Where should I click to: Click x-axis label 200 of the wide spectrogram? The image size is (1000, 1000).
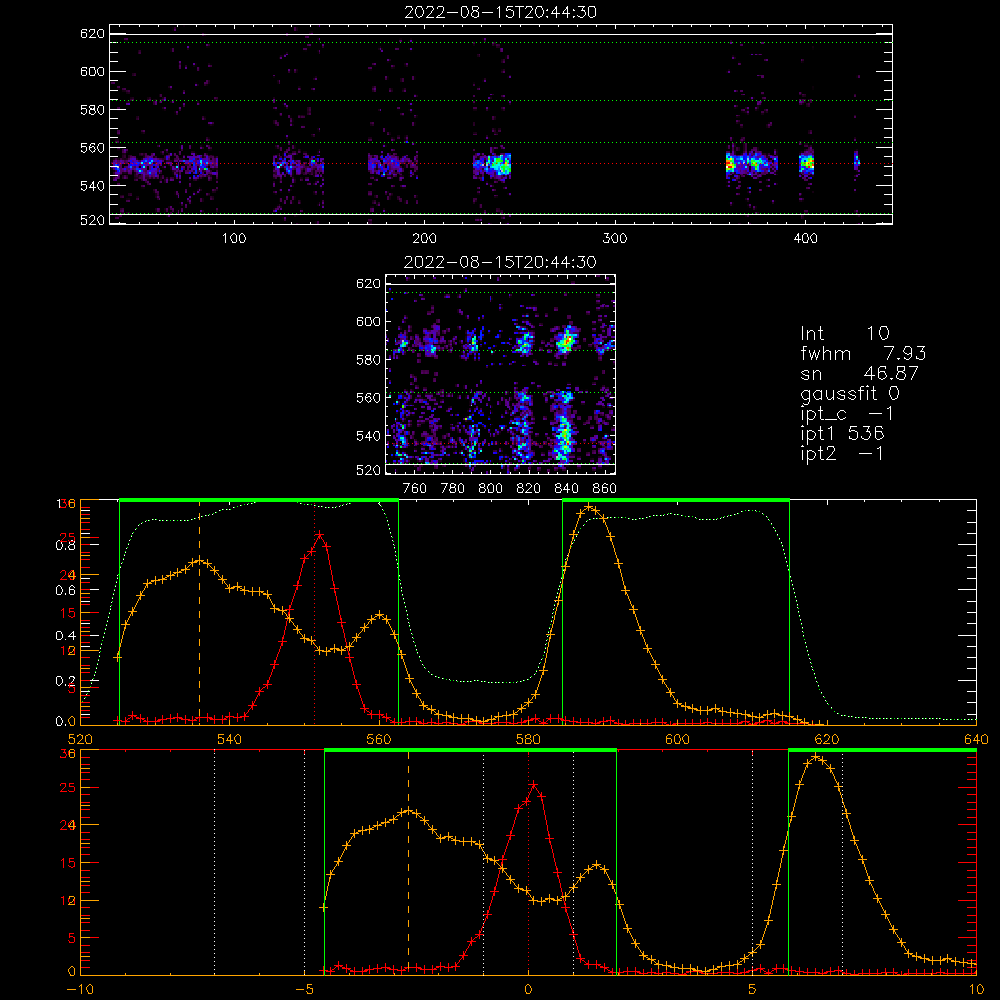424,239
